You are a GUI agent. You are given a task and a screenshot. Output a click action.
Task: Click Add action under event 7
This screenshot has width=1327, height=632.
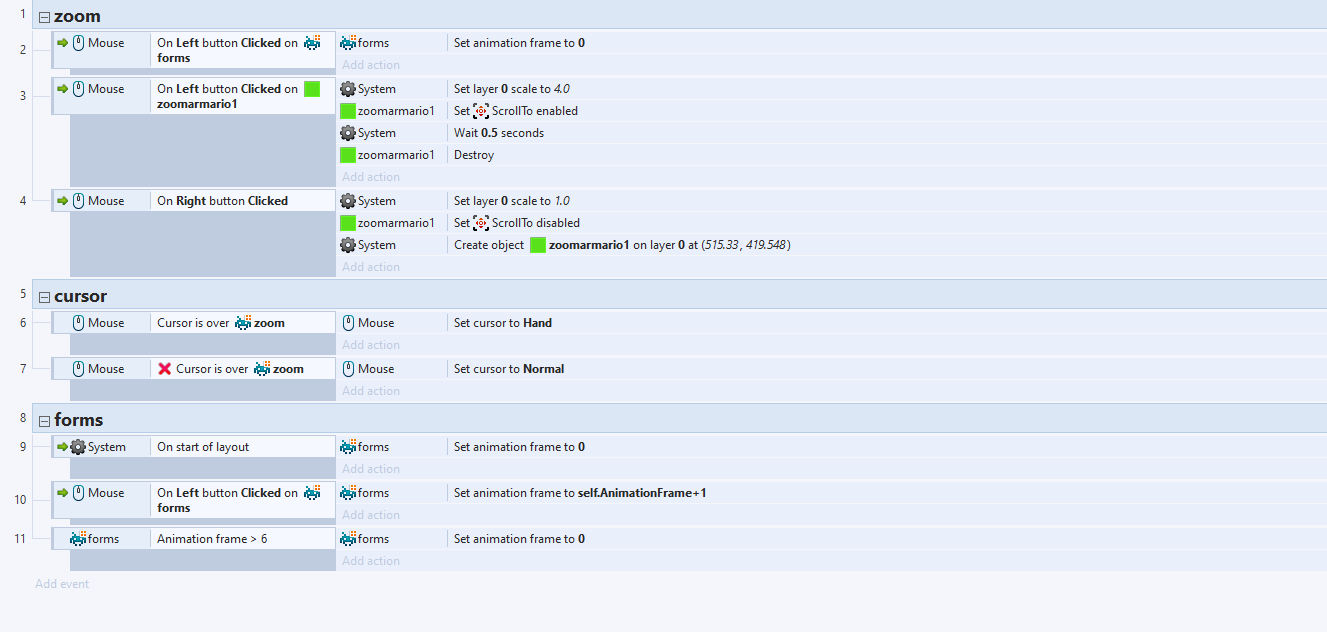pos(371,391)
